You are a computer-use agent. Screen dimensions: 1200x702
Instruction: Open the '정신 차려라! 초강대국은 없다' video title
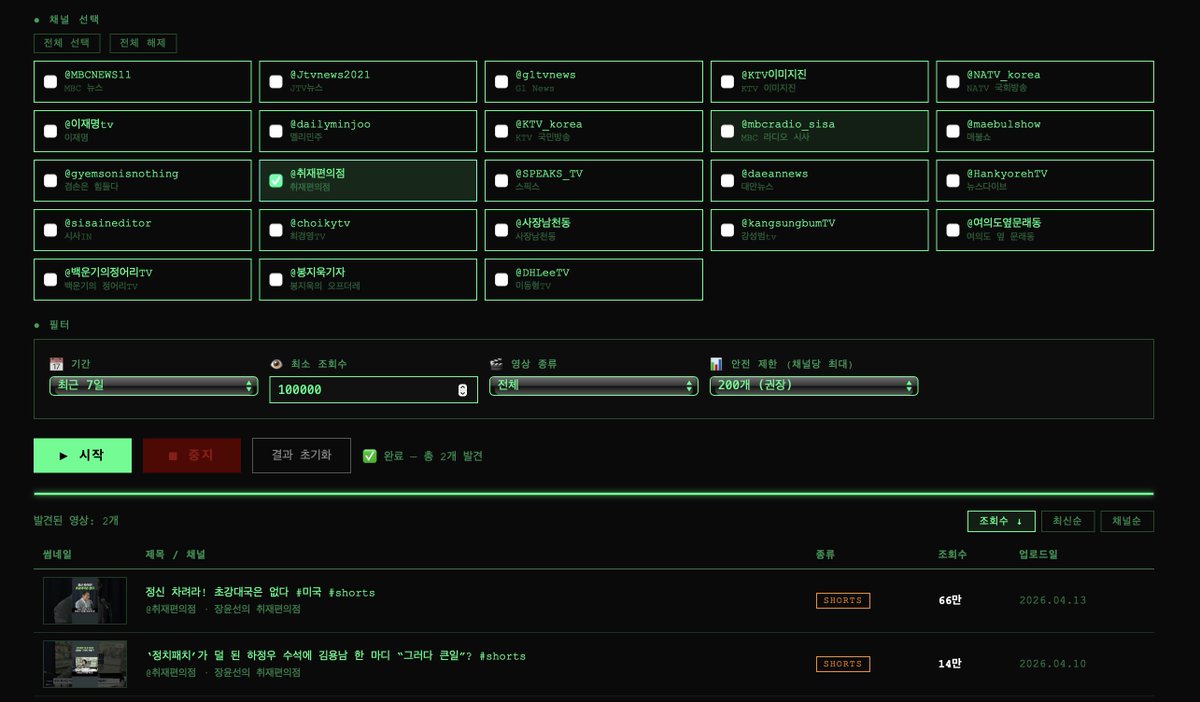(x=260, y=593)
